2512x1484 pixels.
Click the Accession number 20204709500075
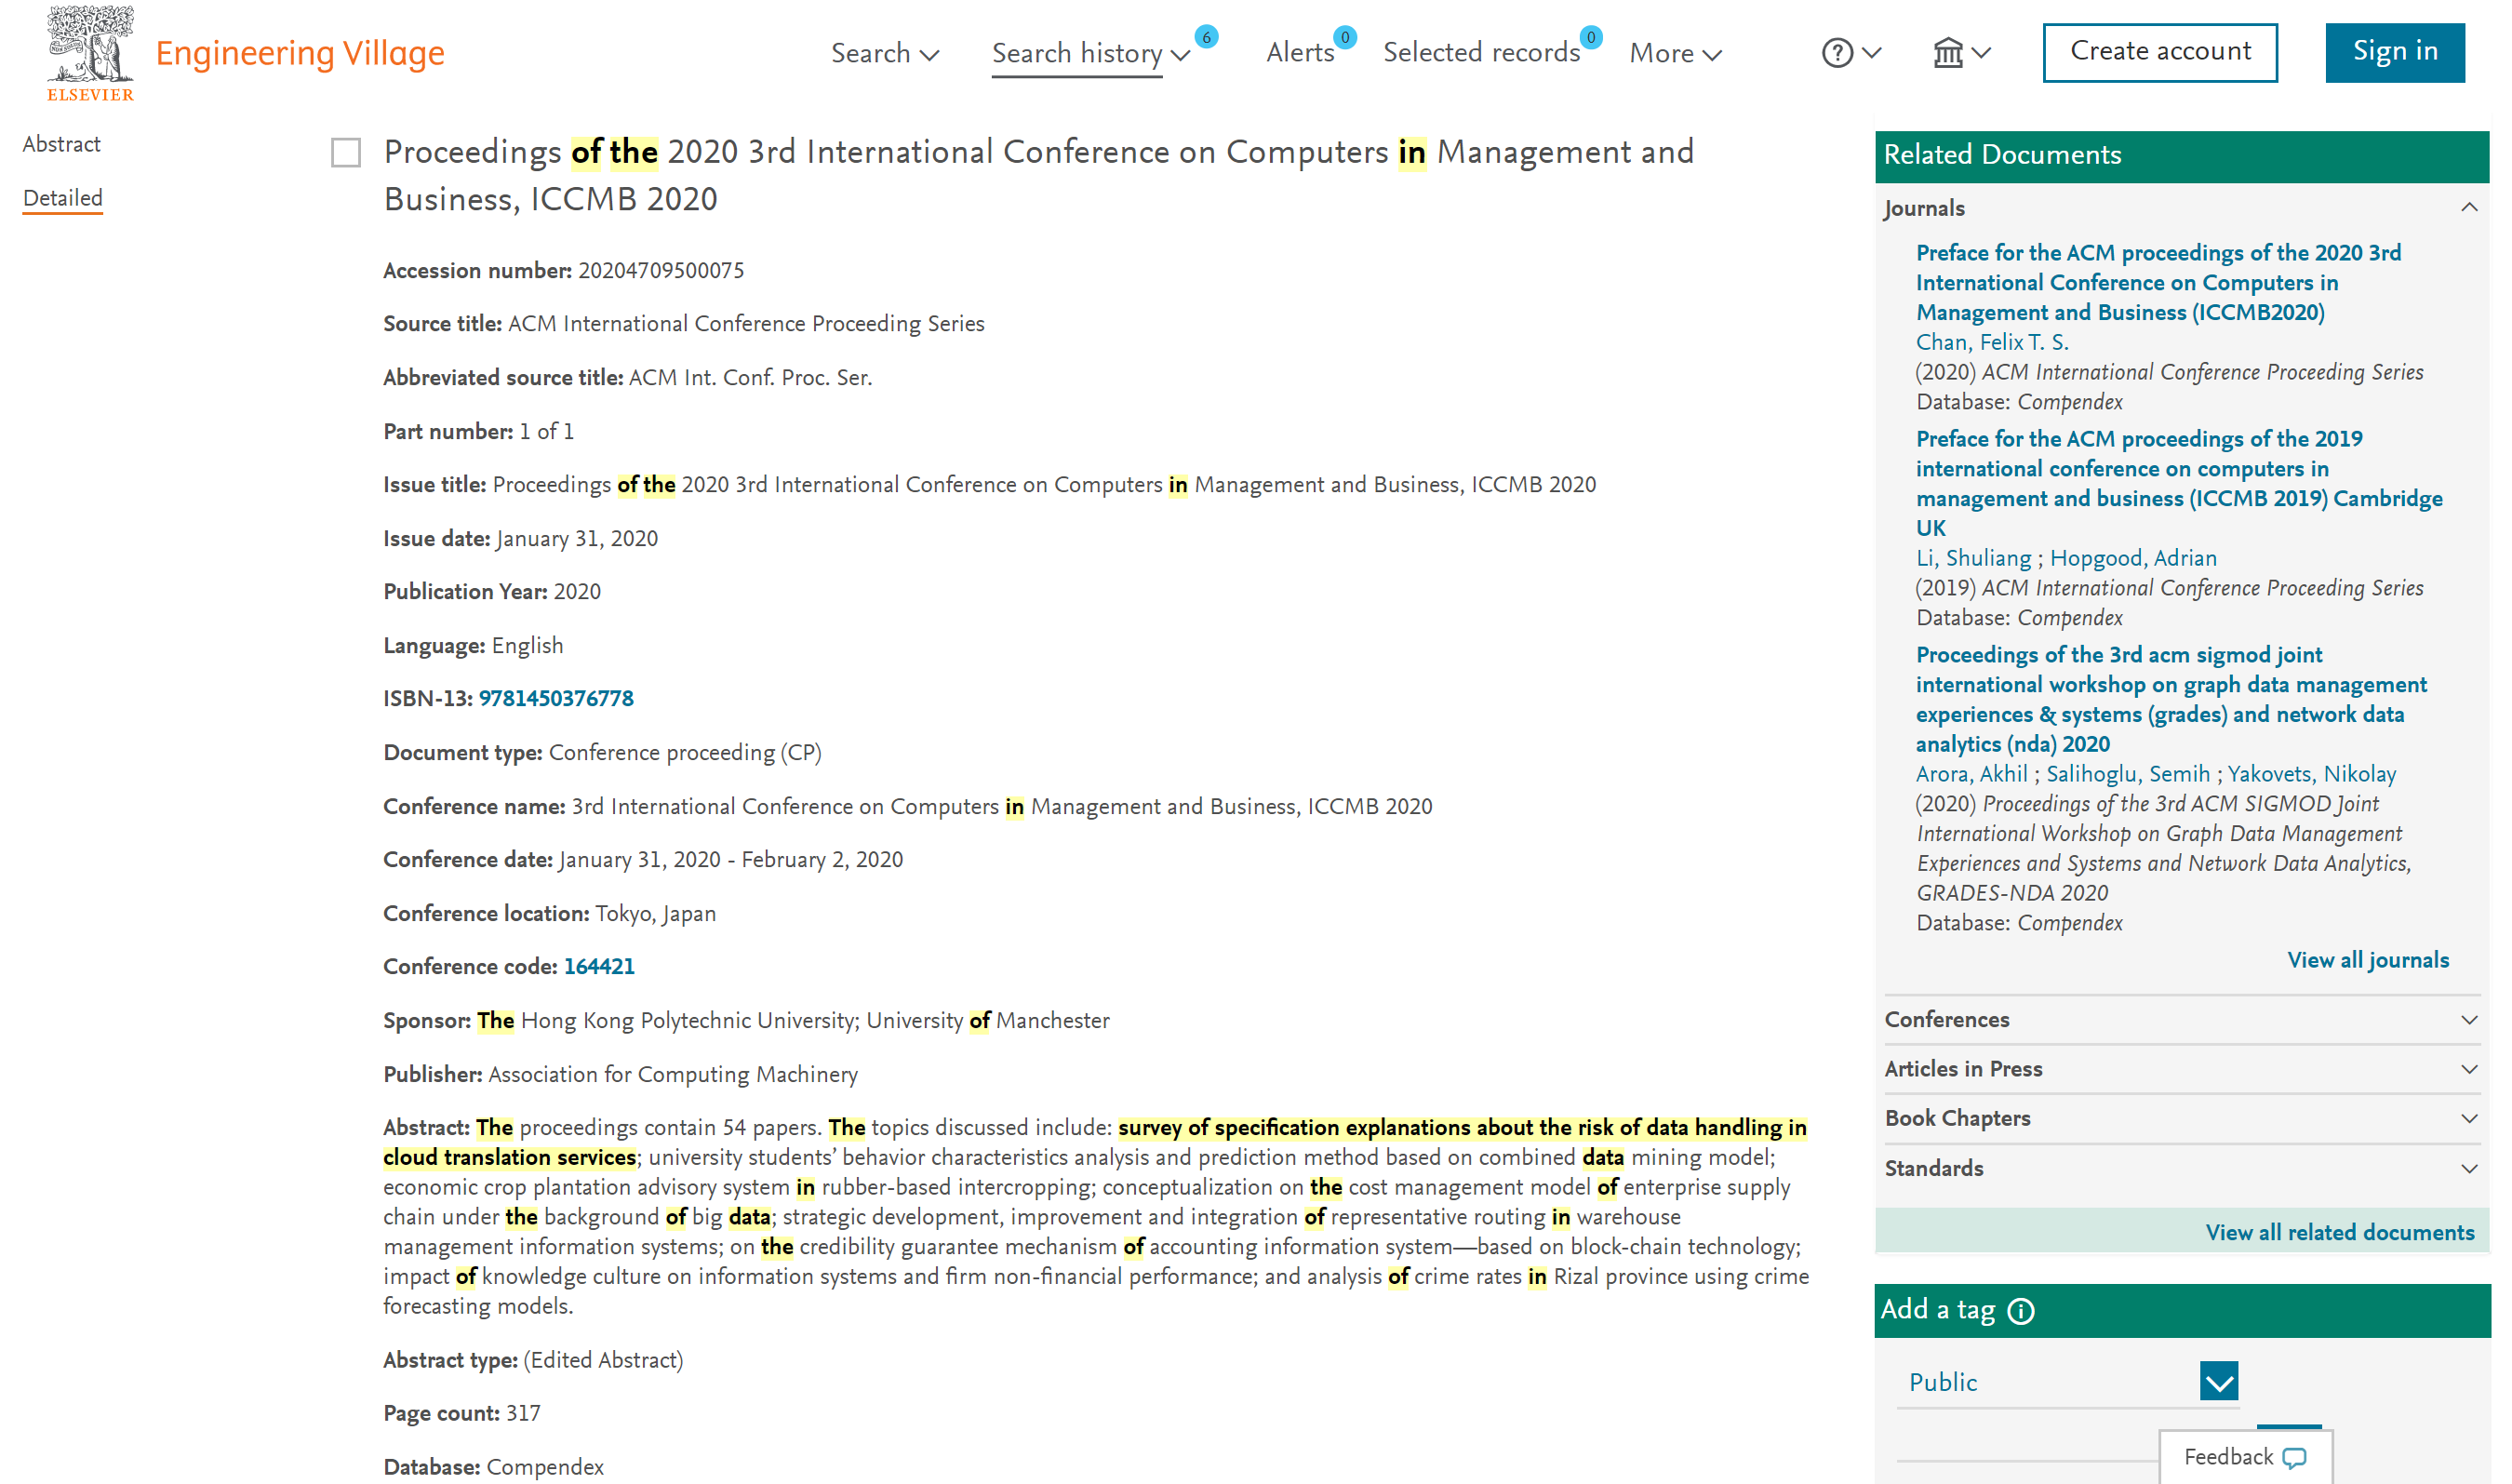pyautogui.click(x=661, y=271)
